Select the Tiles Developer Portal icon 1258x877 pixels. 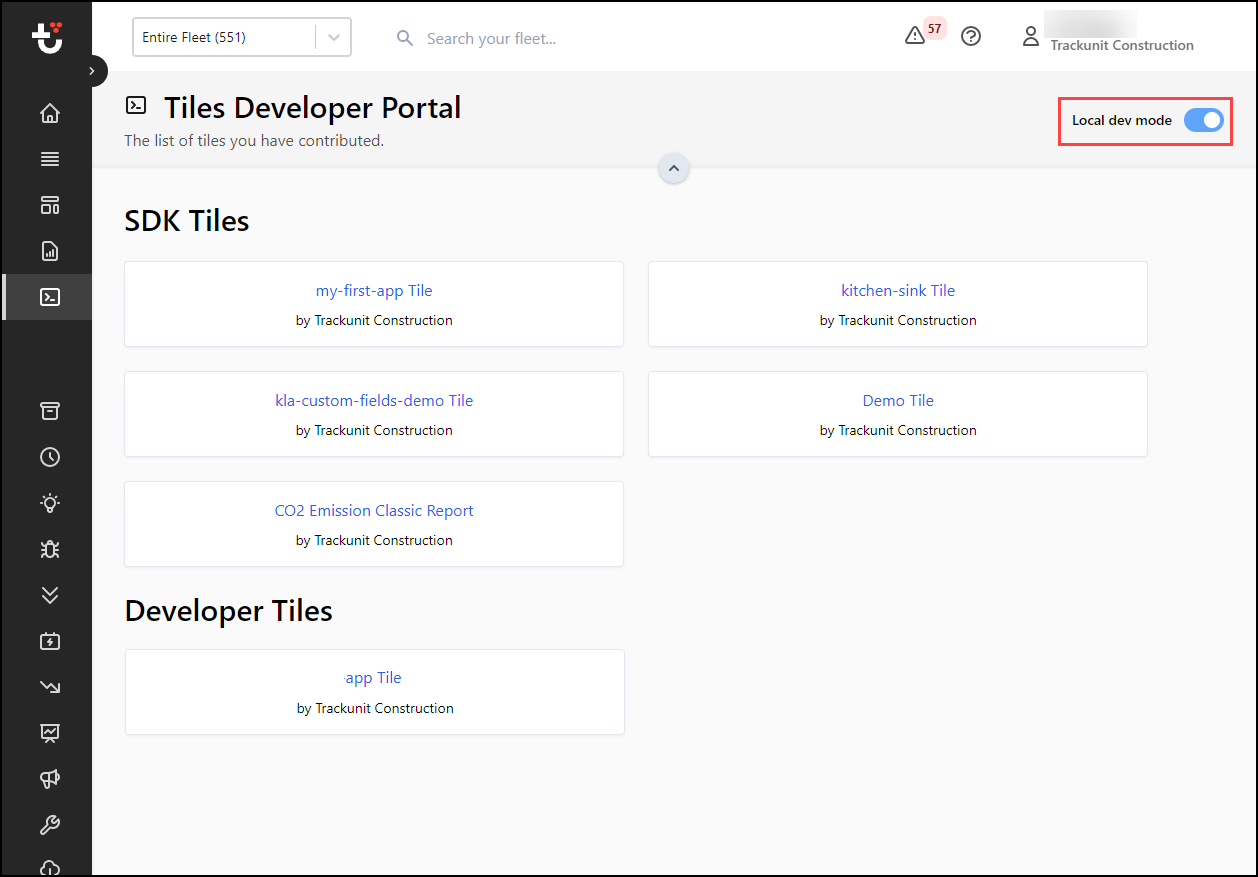[49, 296]
